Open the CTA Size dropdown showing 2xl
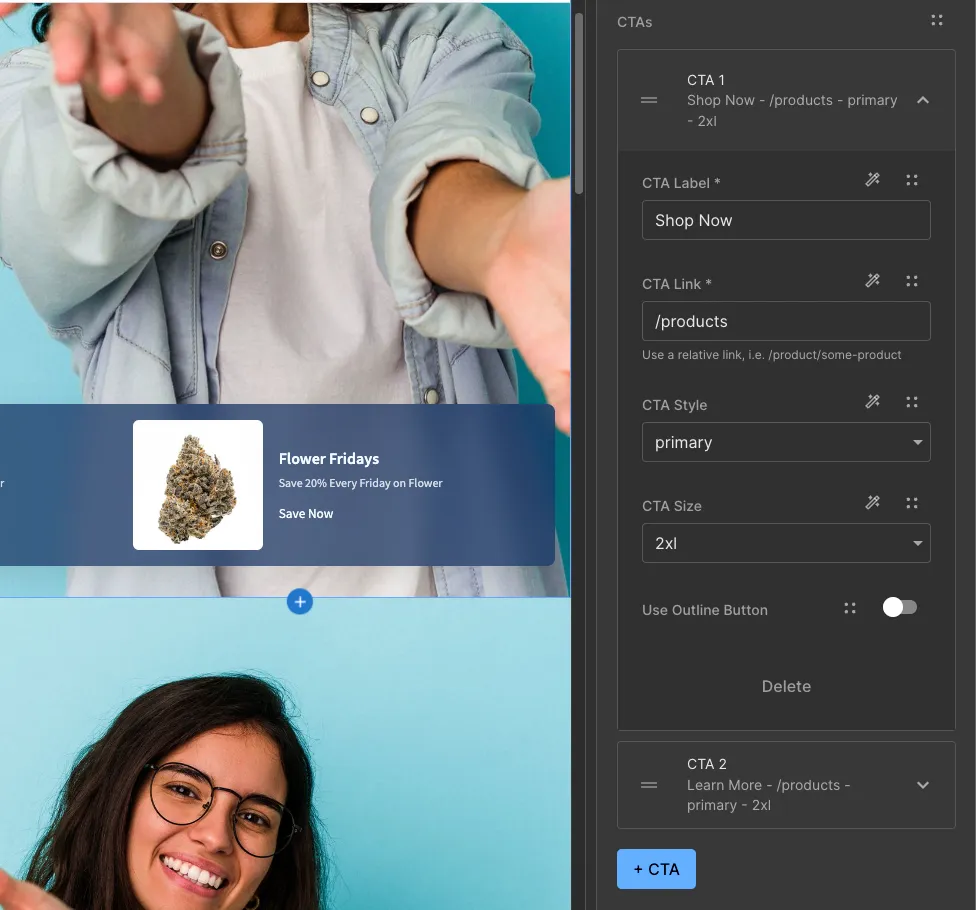Image resolution: width=976 pixels, height=910 pixels. [786, 543]
